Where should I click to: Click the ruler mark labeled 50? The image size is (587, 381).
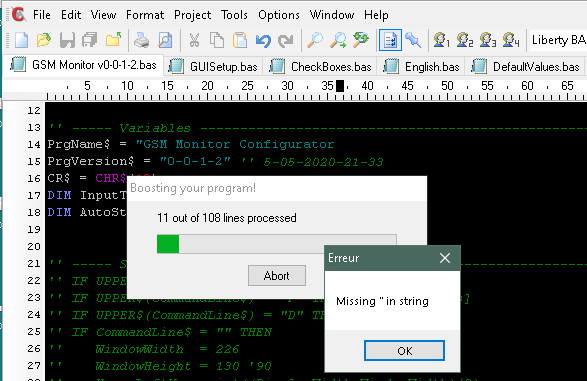point(447,86)
